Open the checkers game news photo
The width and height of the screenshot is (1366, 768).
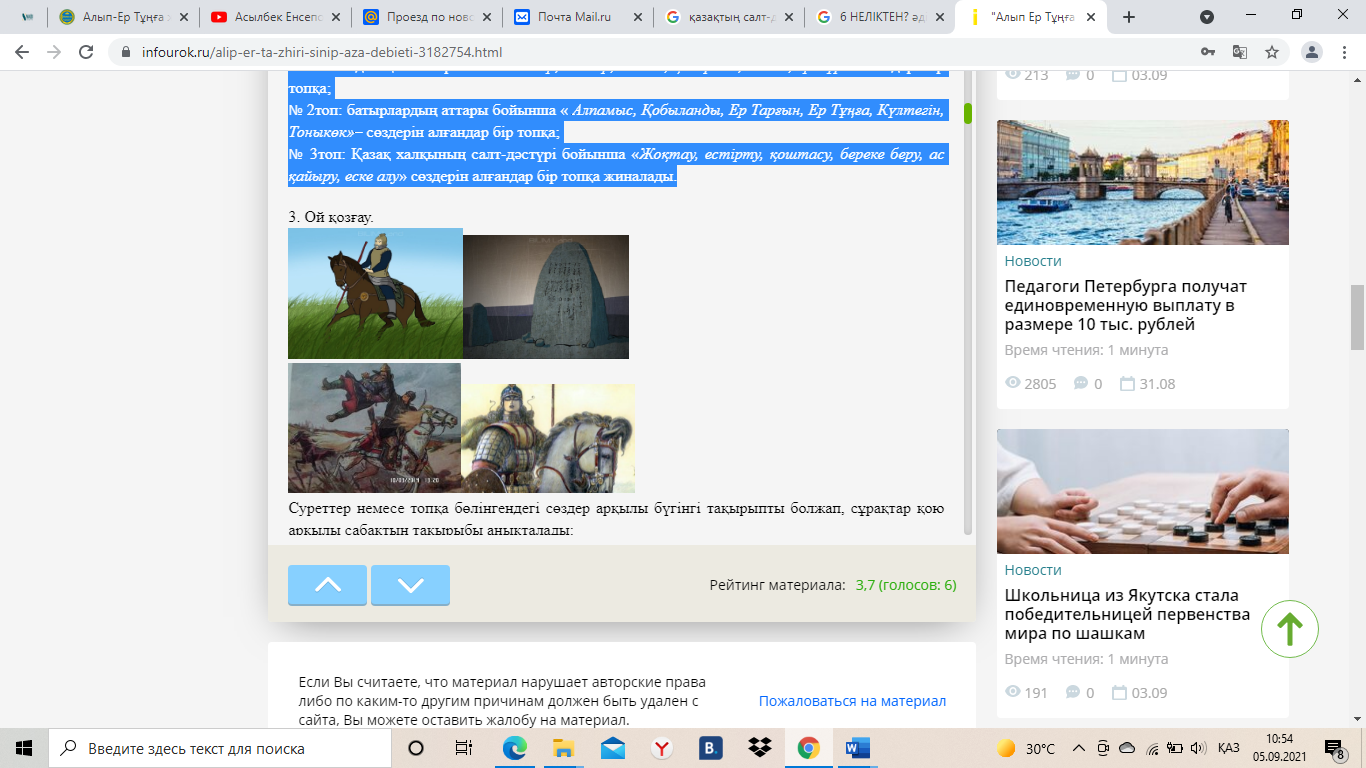coord(1143,491)
